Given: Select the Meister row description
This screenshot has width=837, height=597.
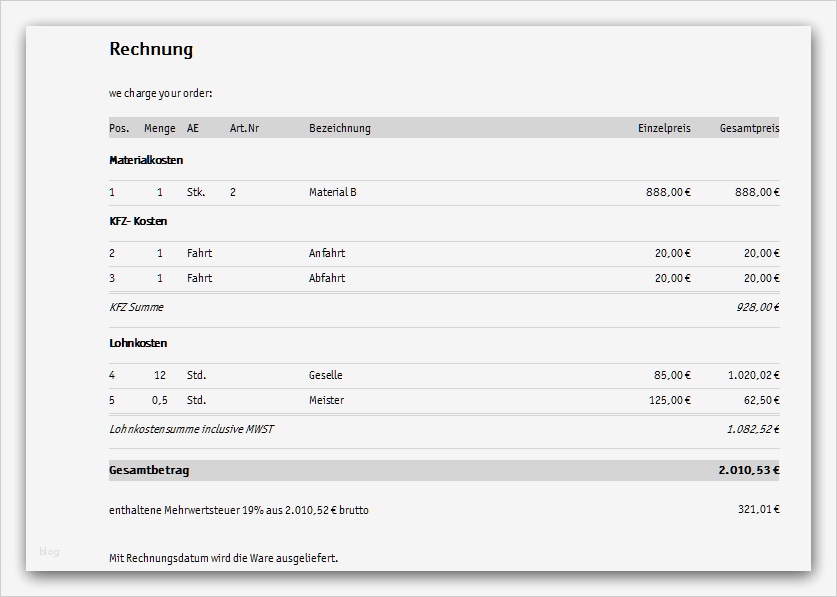Looking at the screenshot, I should (326, 400).
